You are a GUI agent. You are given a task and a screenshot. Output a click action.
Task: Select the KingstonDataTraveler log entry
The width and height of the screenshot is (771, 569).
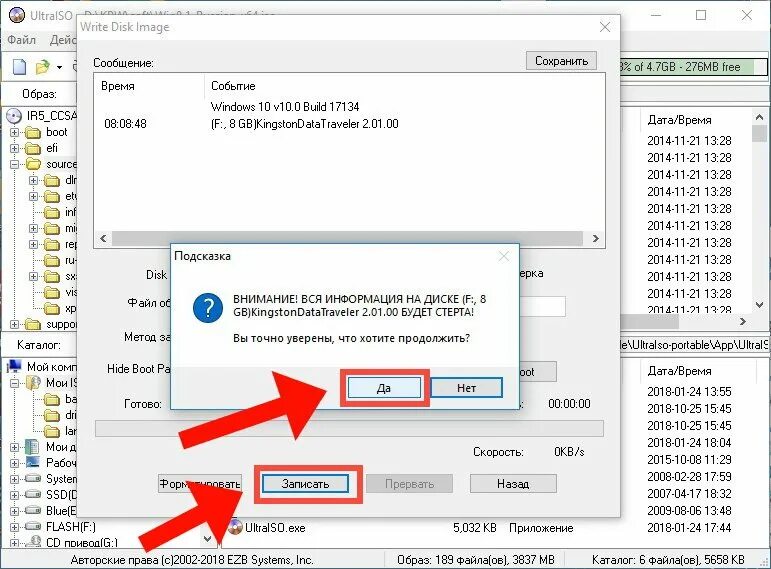tap(304, 124)
